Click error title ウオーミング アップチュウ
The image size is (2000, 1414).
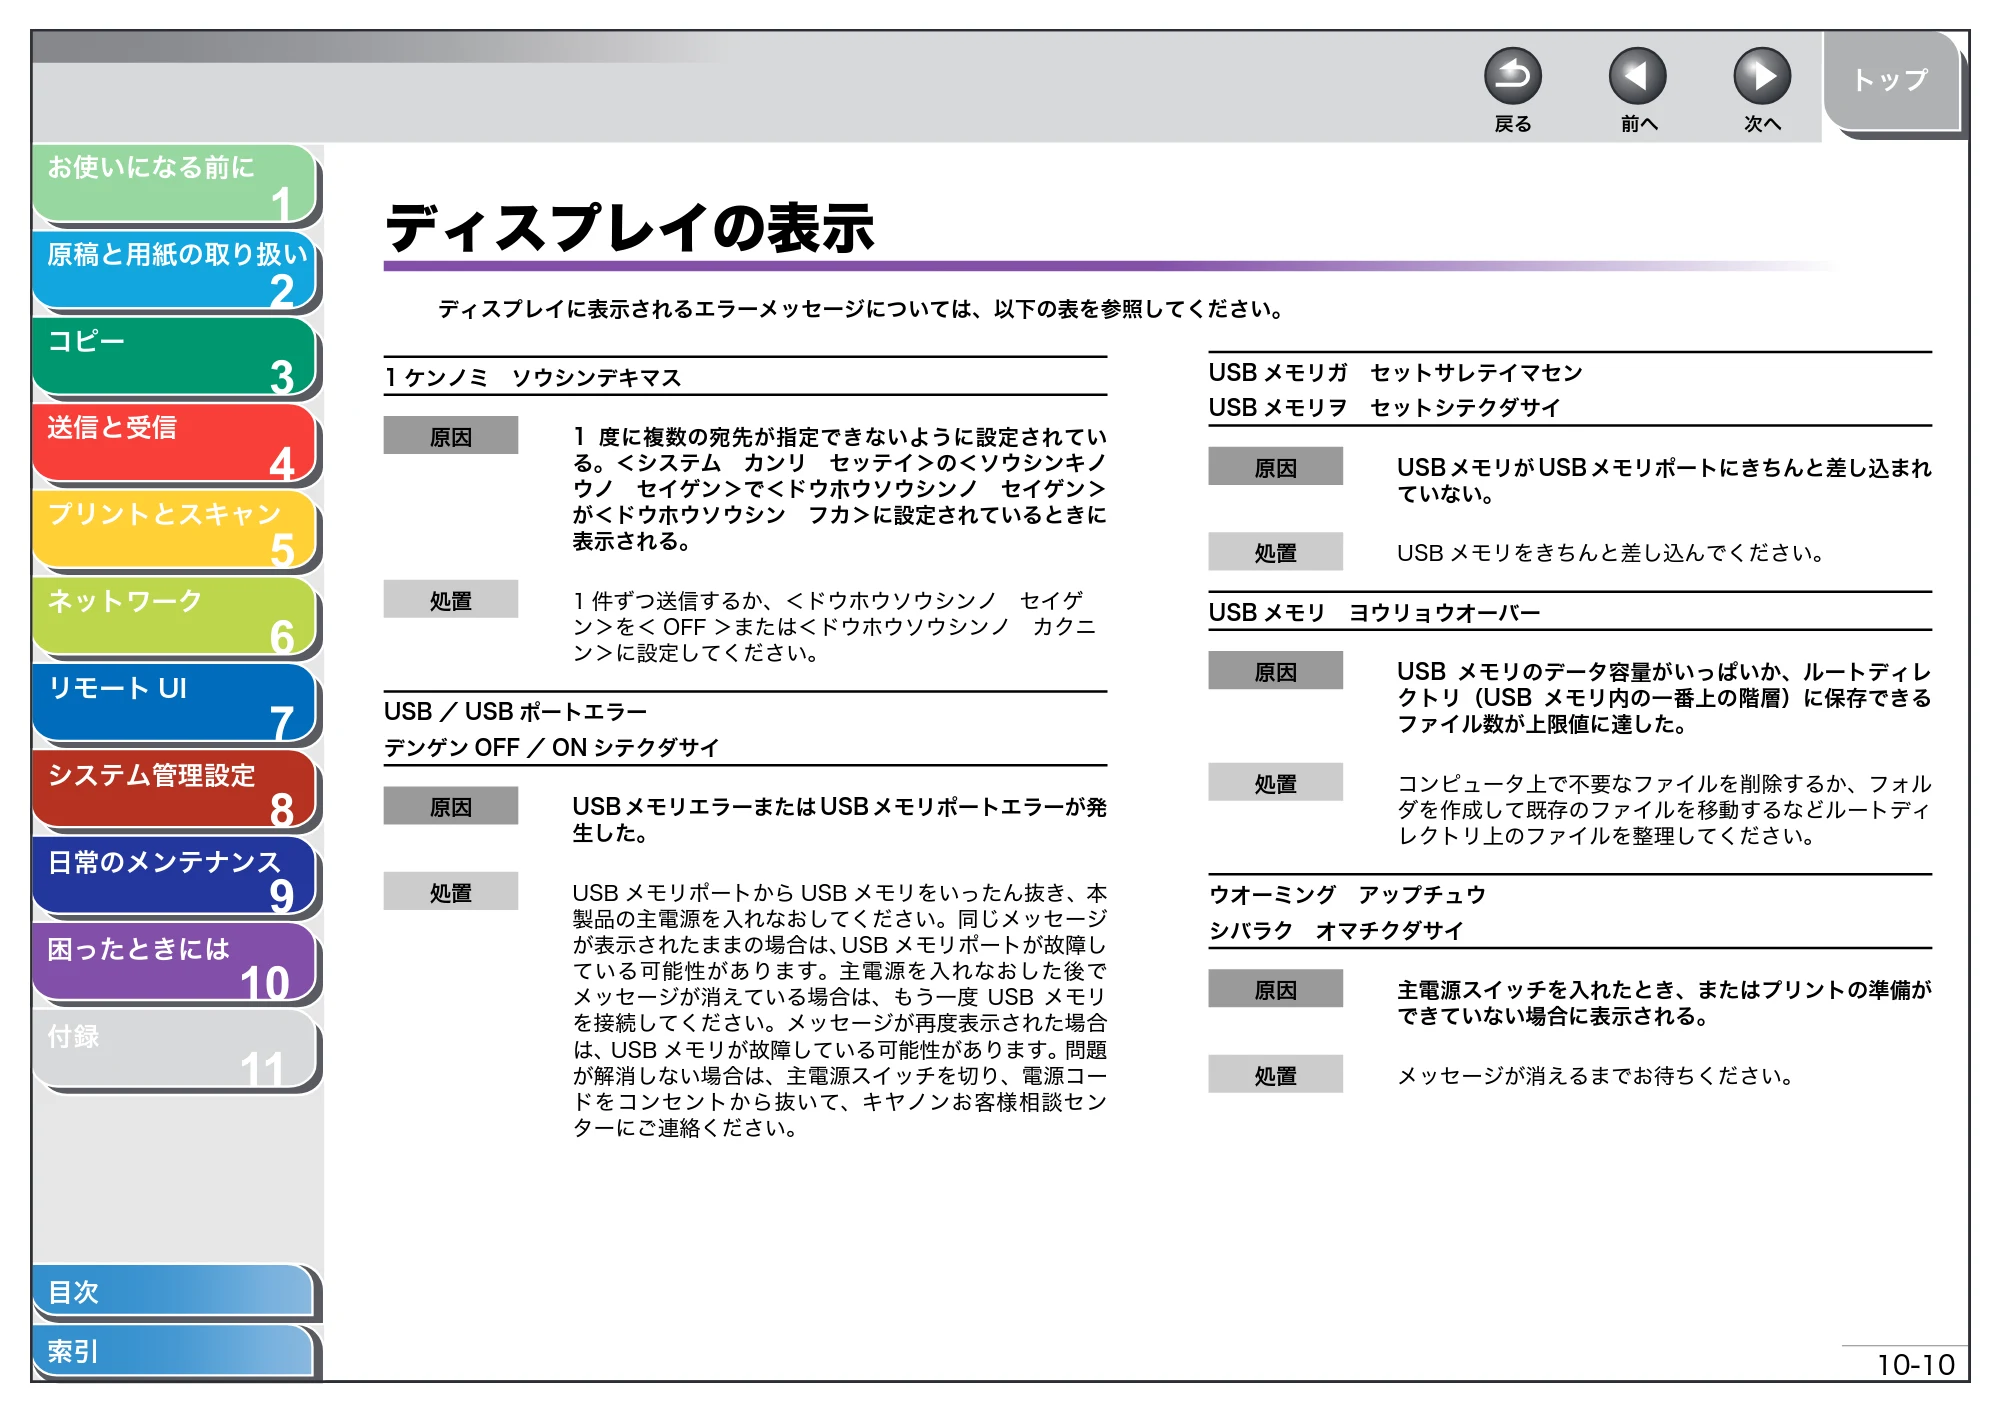point(1348,895)
